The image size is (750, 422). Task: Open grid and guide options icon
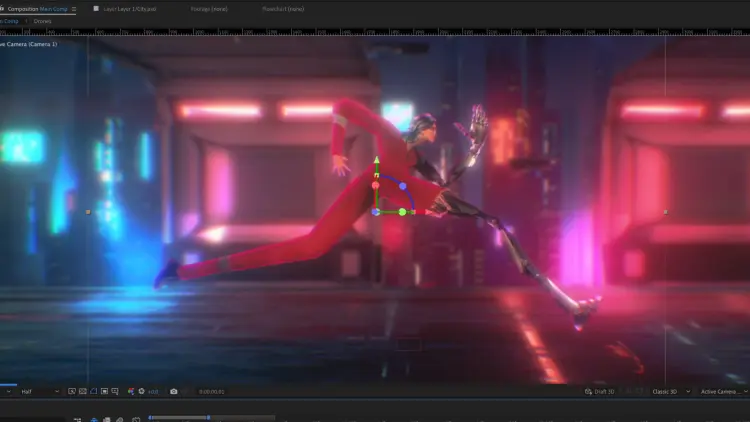point(115,391)
